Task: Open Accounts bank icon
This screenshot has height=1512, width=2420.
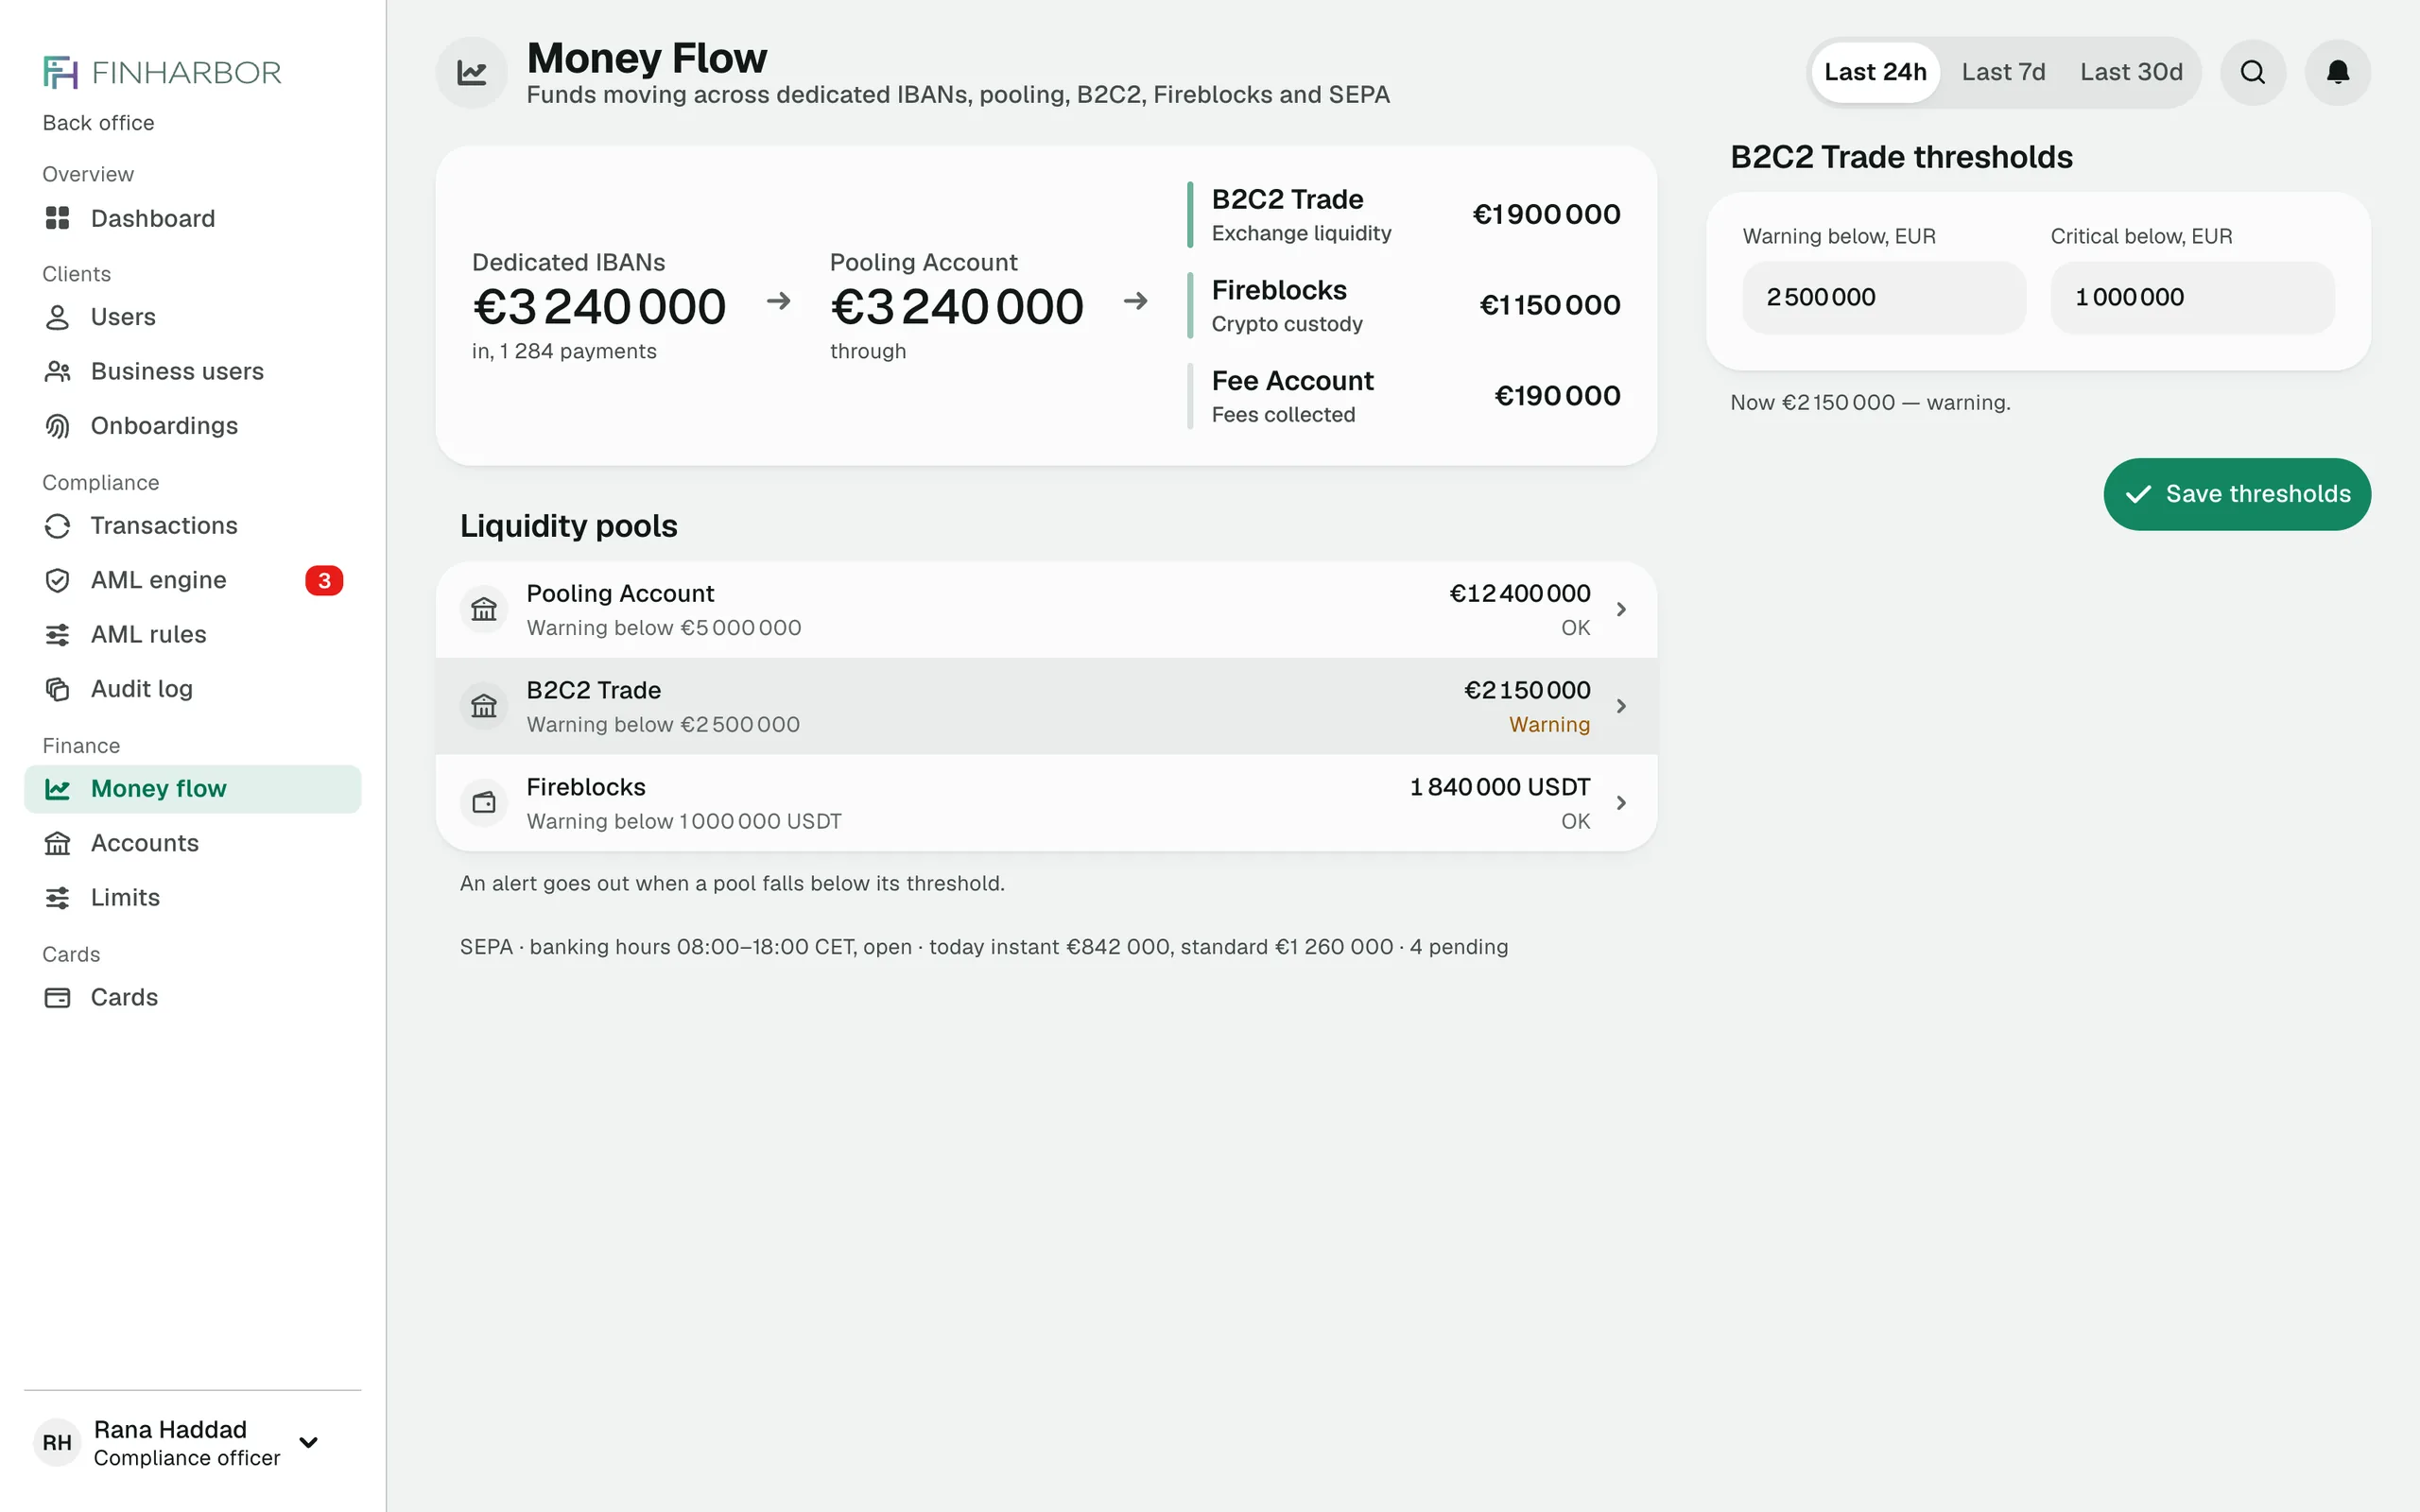Action: 58,843
